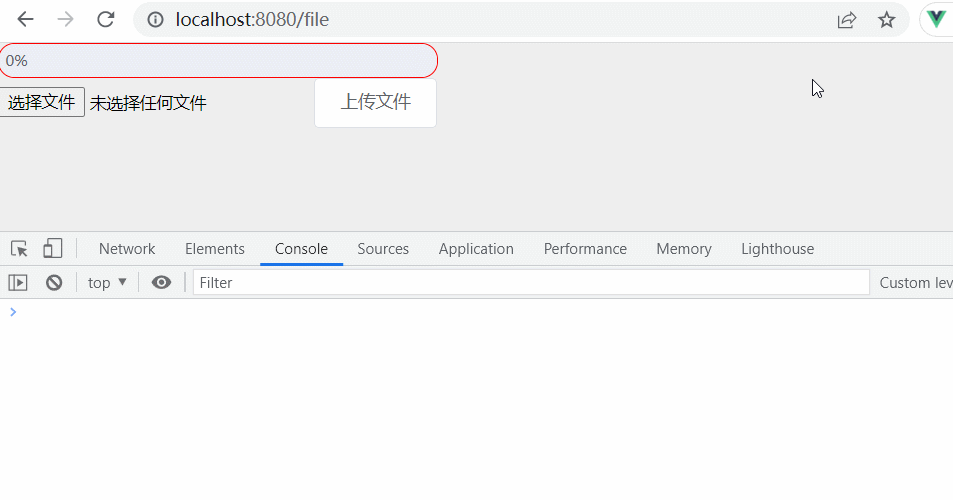The height and width of the screenshot is (500, 953).
Task: Open the Custom levels dropdown
Action: (915, 283)
